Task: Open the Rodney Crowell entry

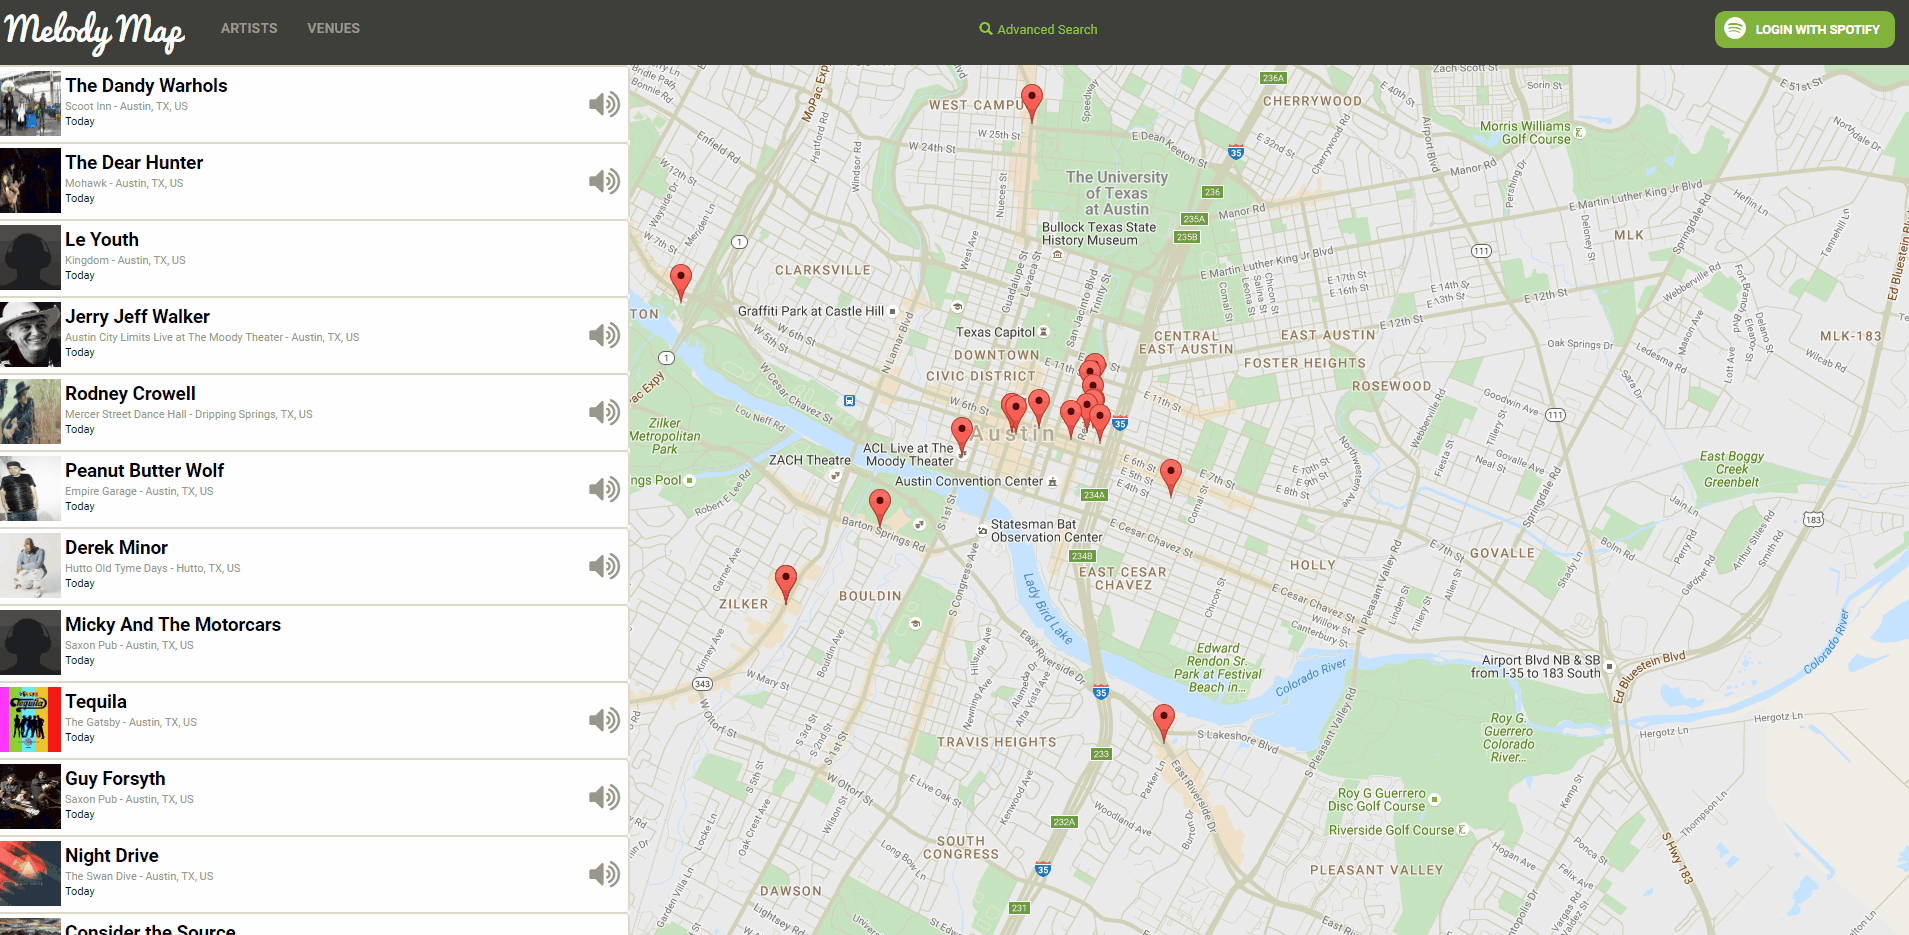Action: click(x=314, y=412)
